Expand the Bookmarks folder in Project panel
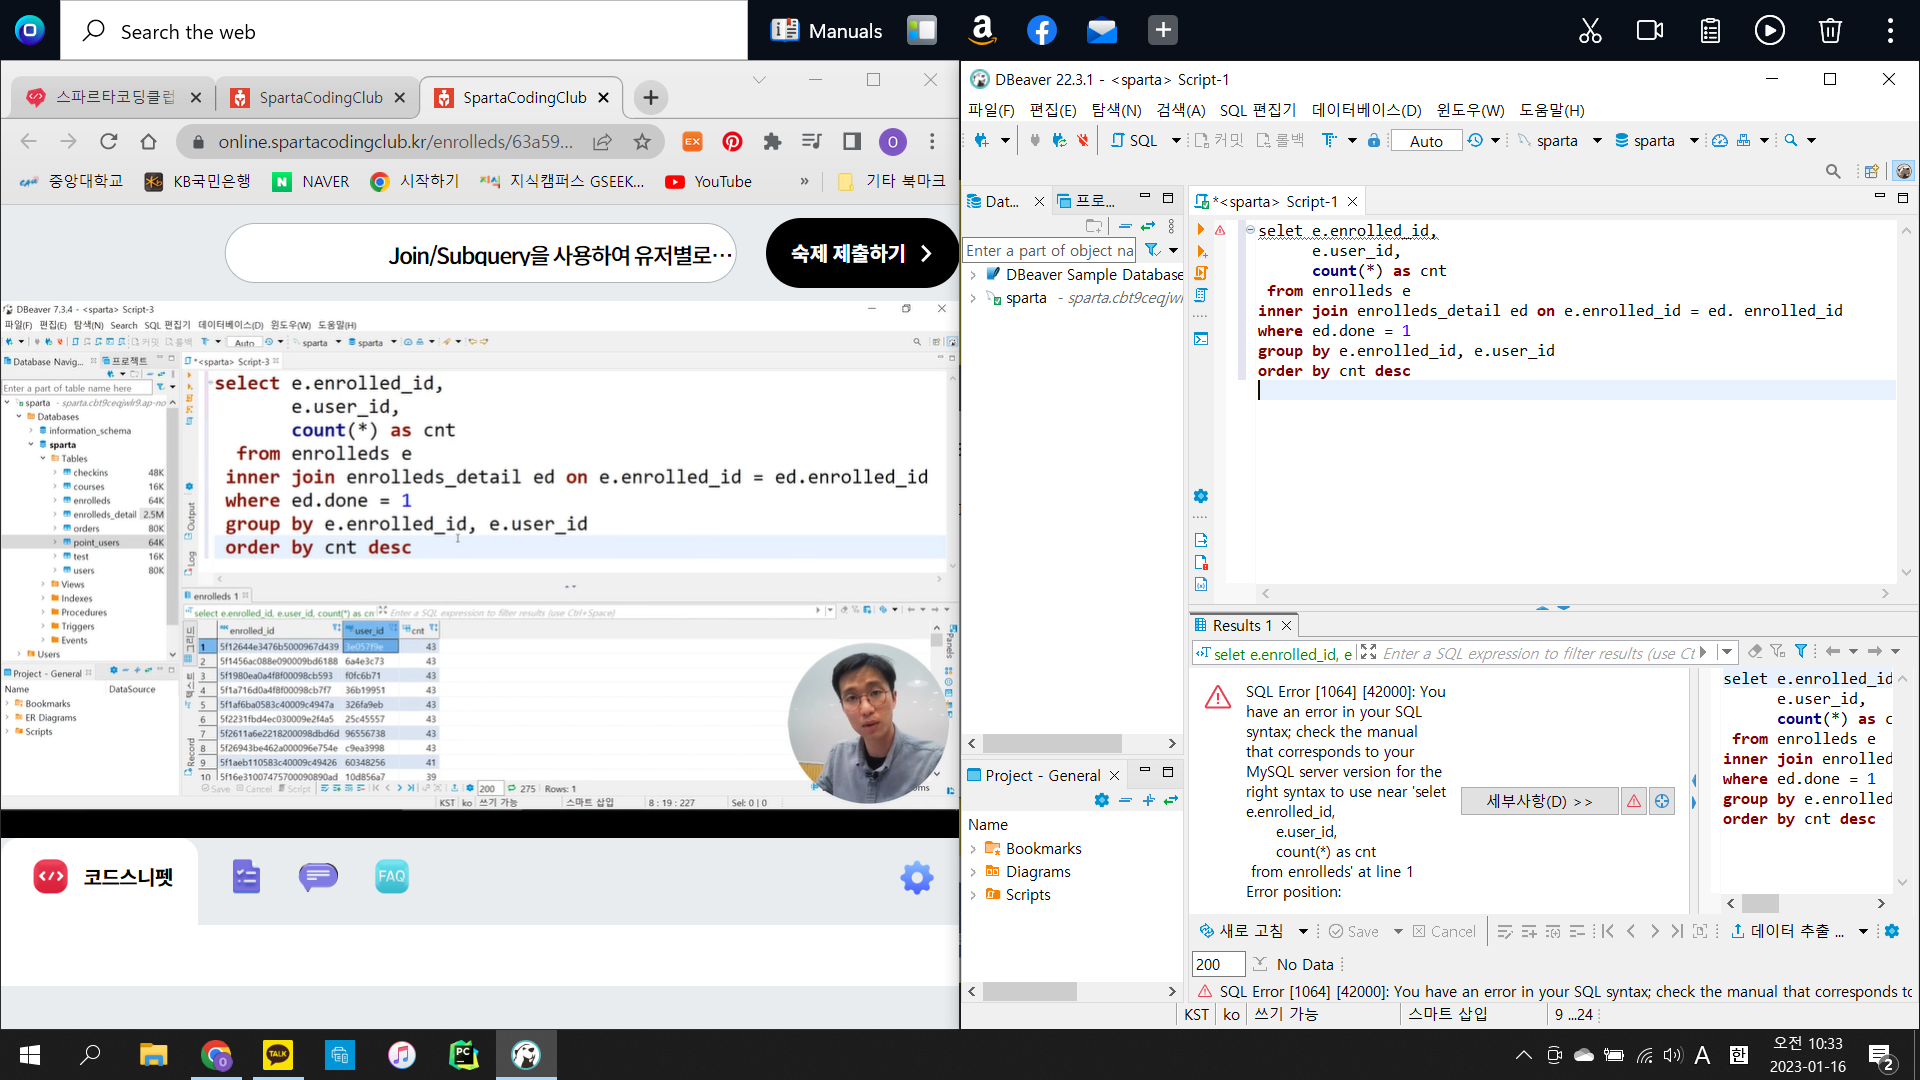1920x1080 pixels. point(973,849)
